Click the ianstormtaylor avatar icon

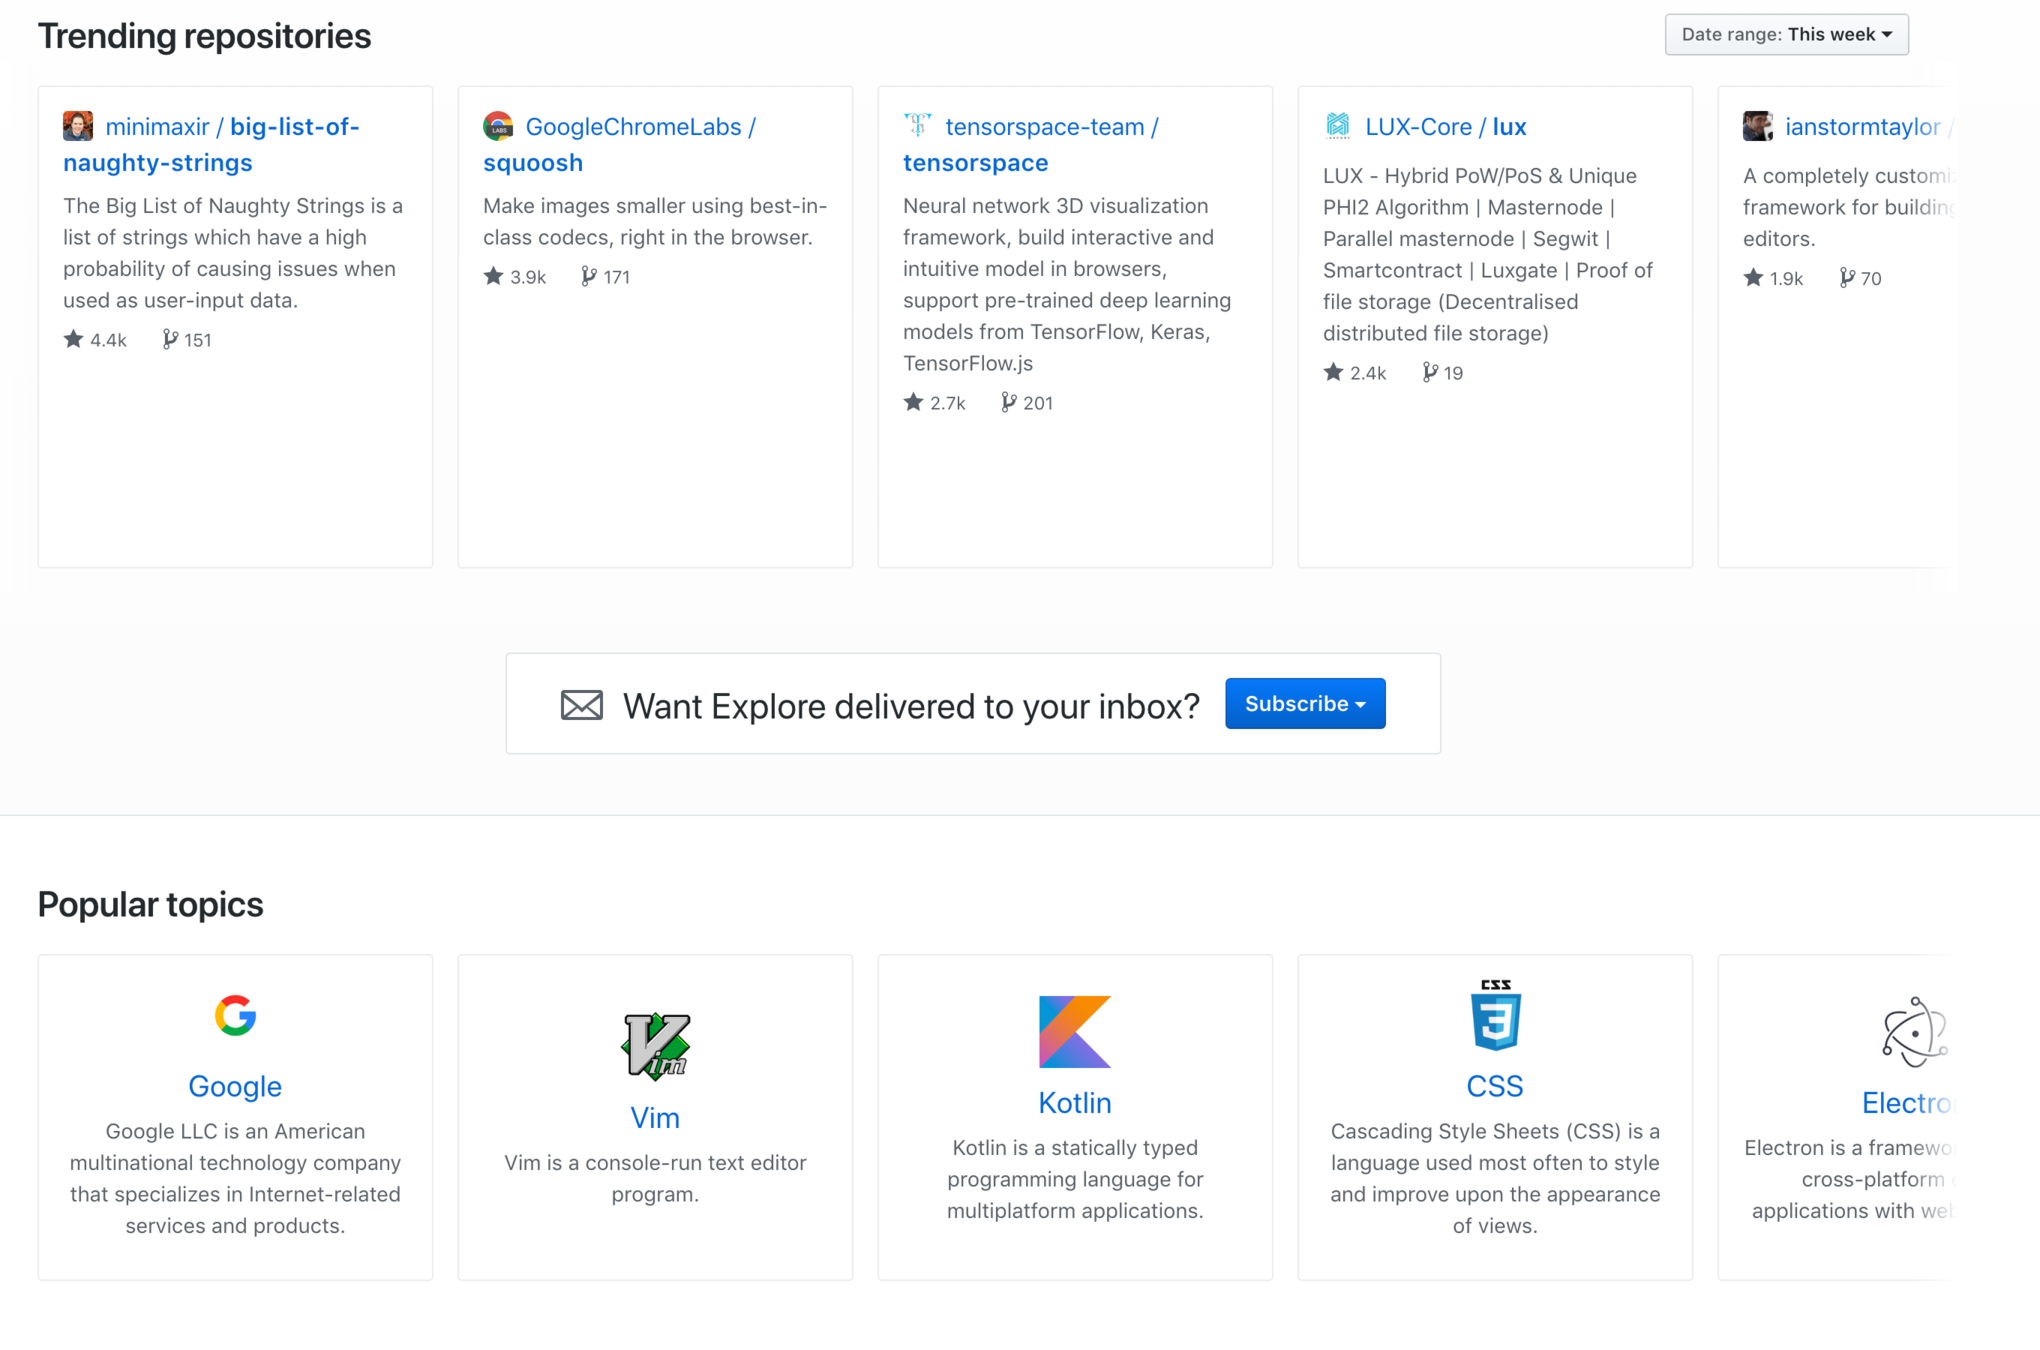pos(1757,126)
